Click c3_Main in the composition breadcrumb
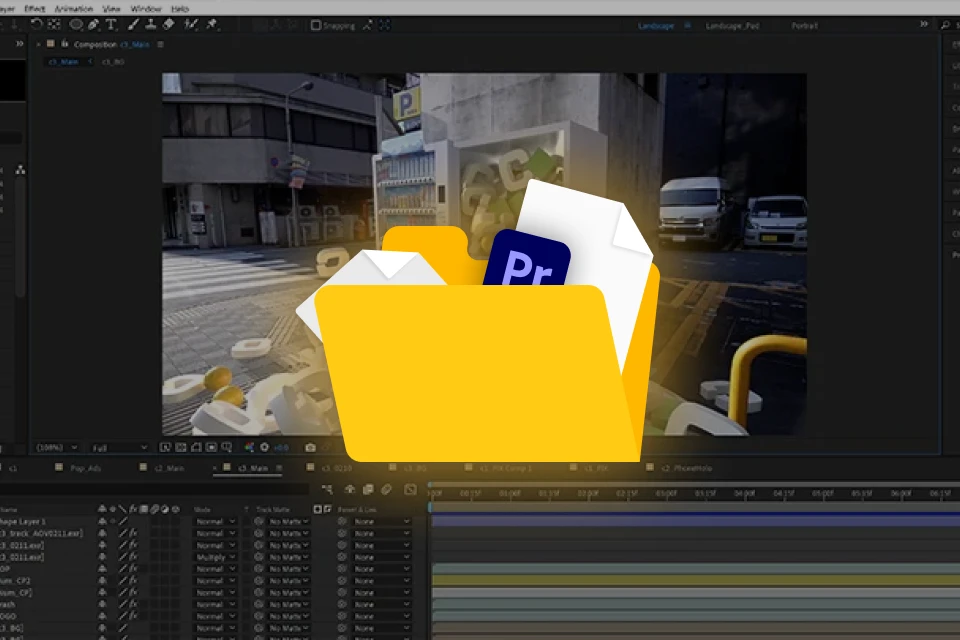This screenshot has width=960, height=640. (x=63, y=62)
